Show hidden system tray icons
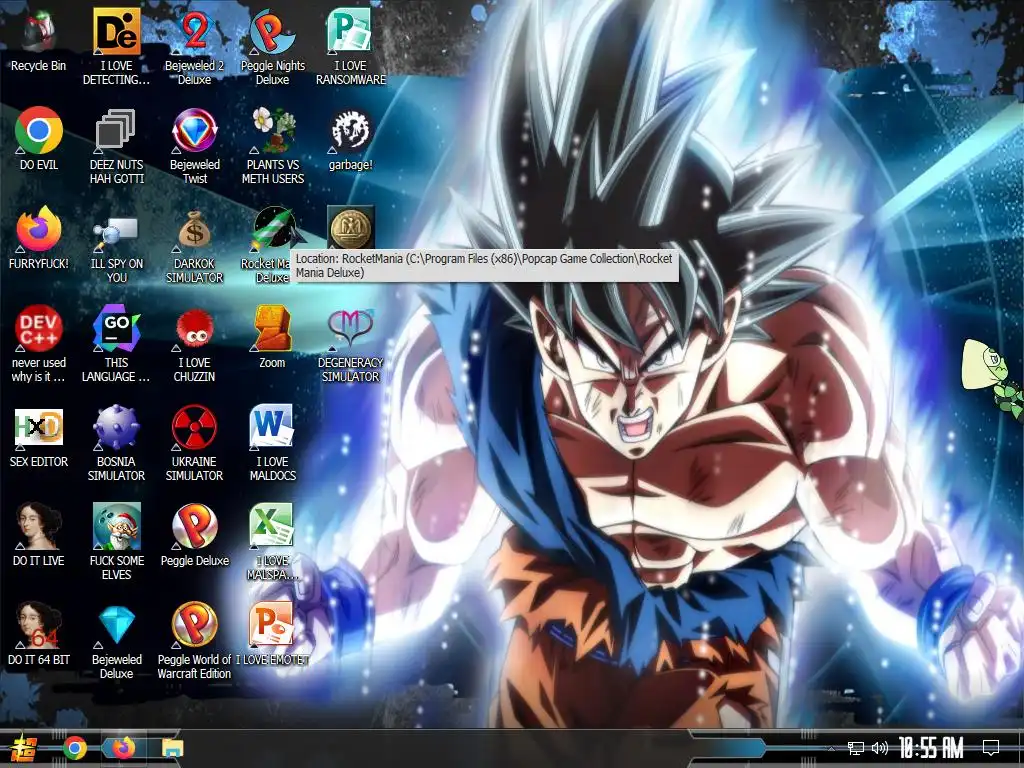The image size is (1024, 768). pos(831,748)
